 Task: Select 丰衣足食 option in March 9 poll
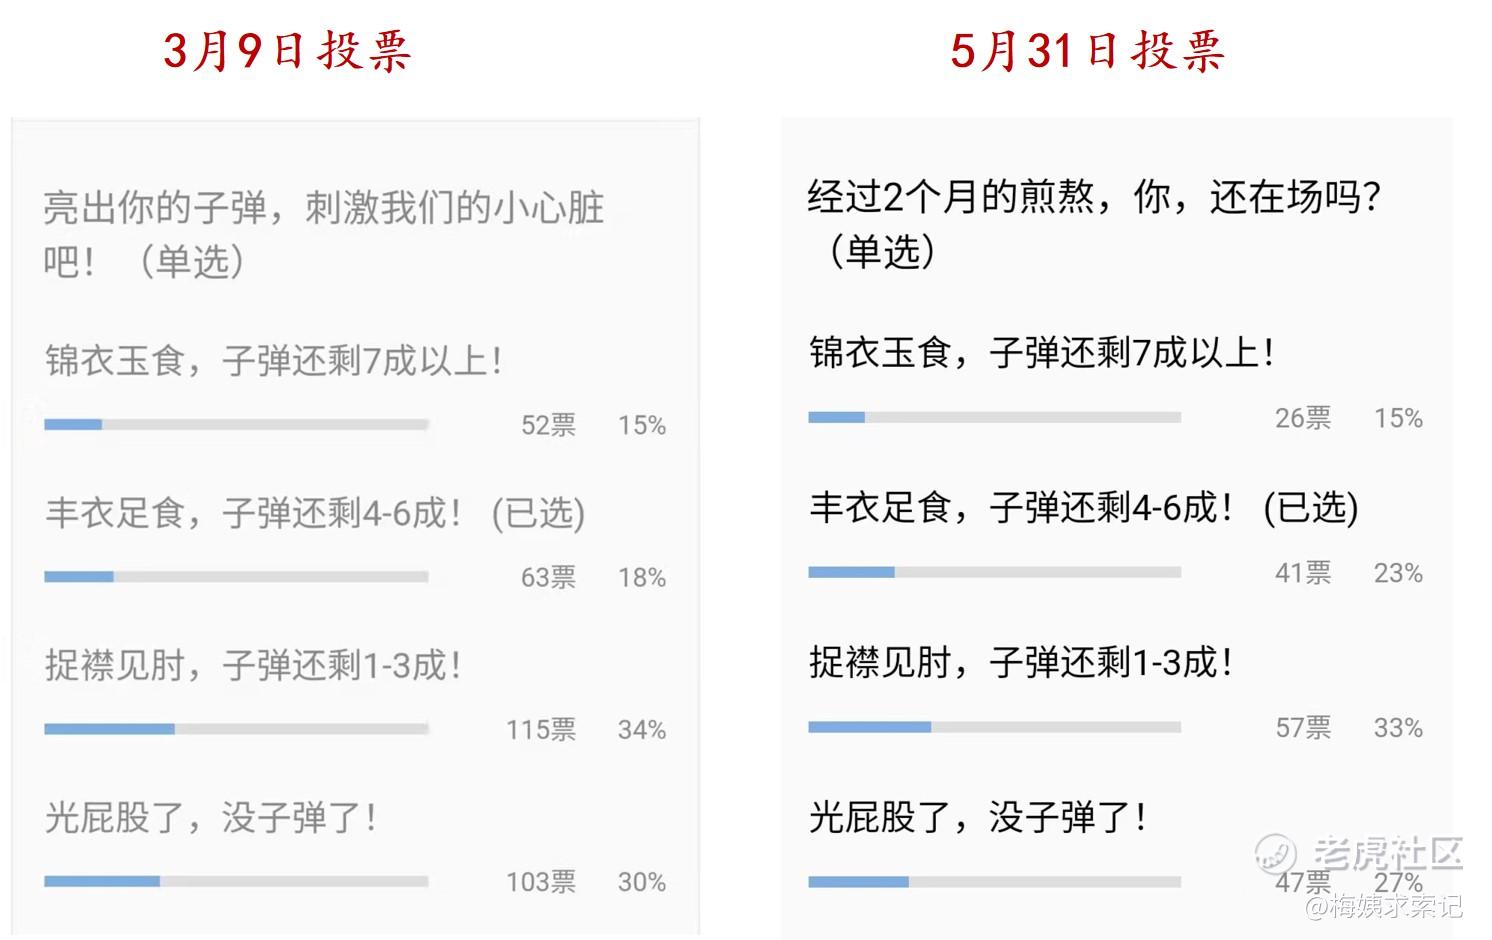tap(314, 513)
